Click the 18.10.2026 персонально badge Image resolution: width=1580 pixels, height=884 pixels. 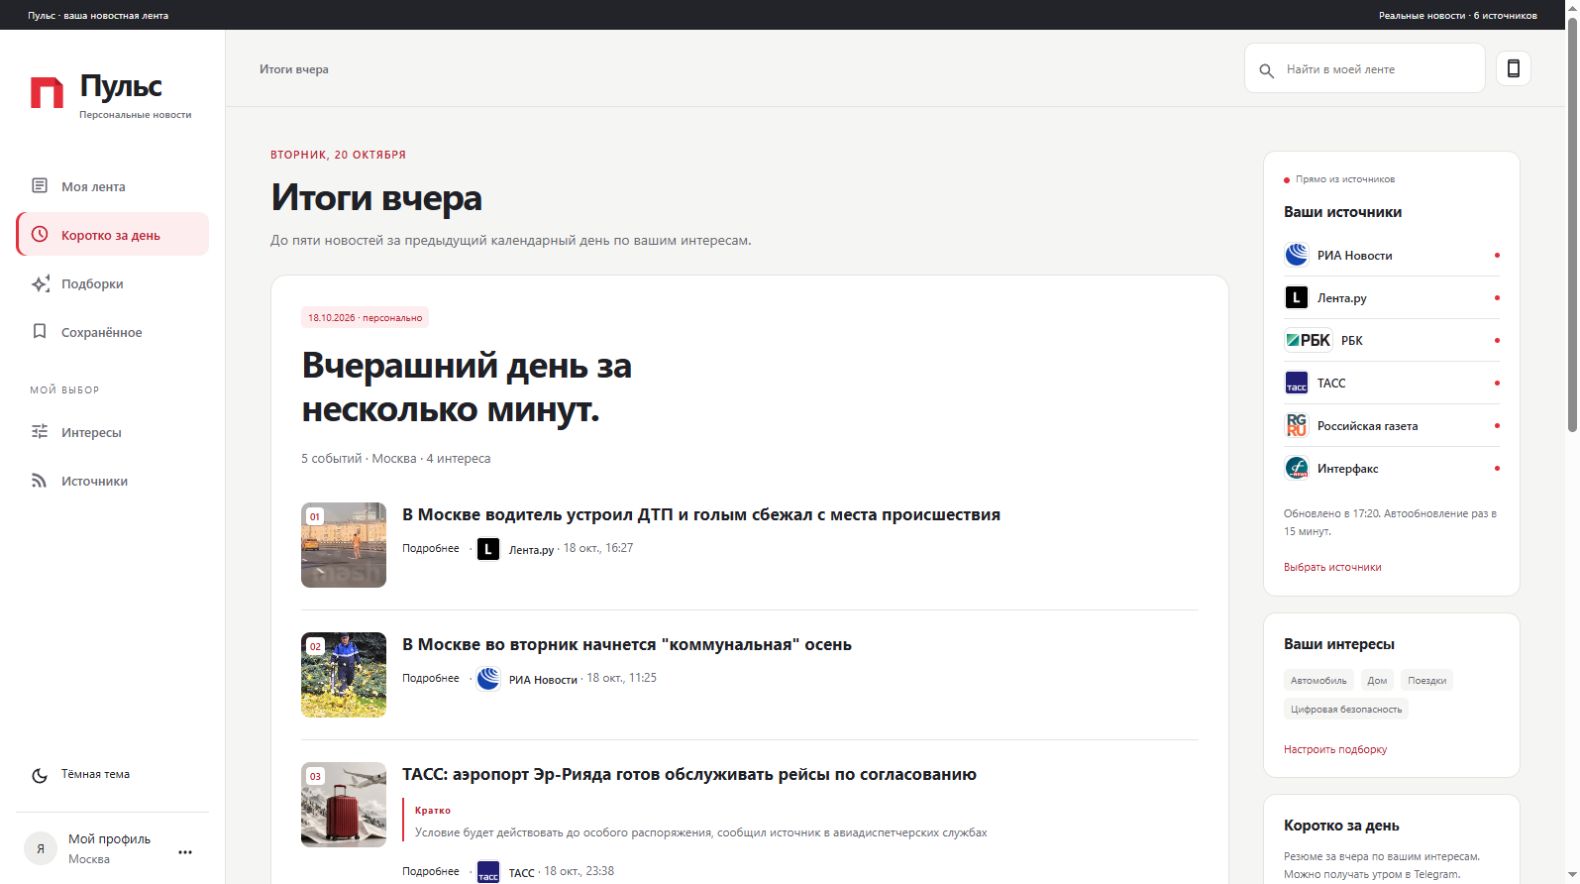point(365,317)
